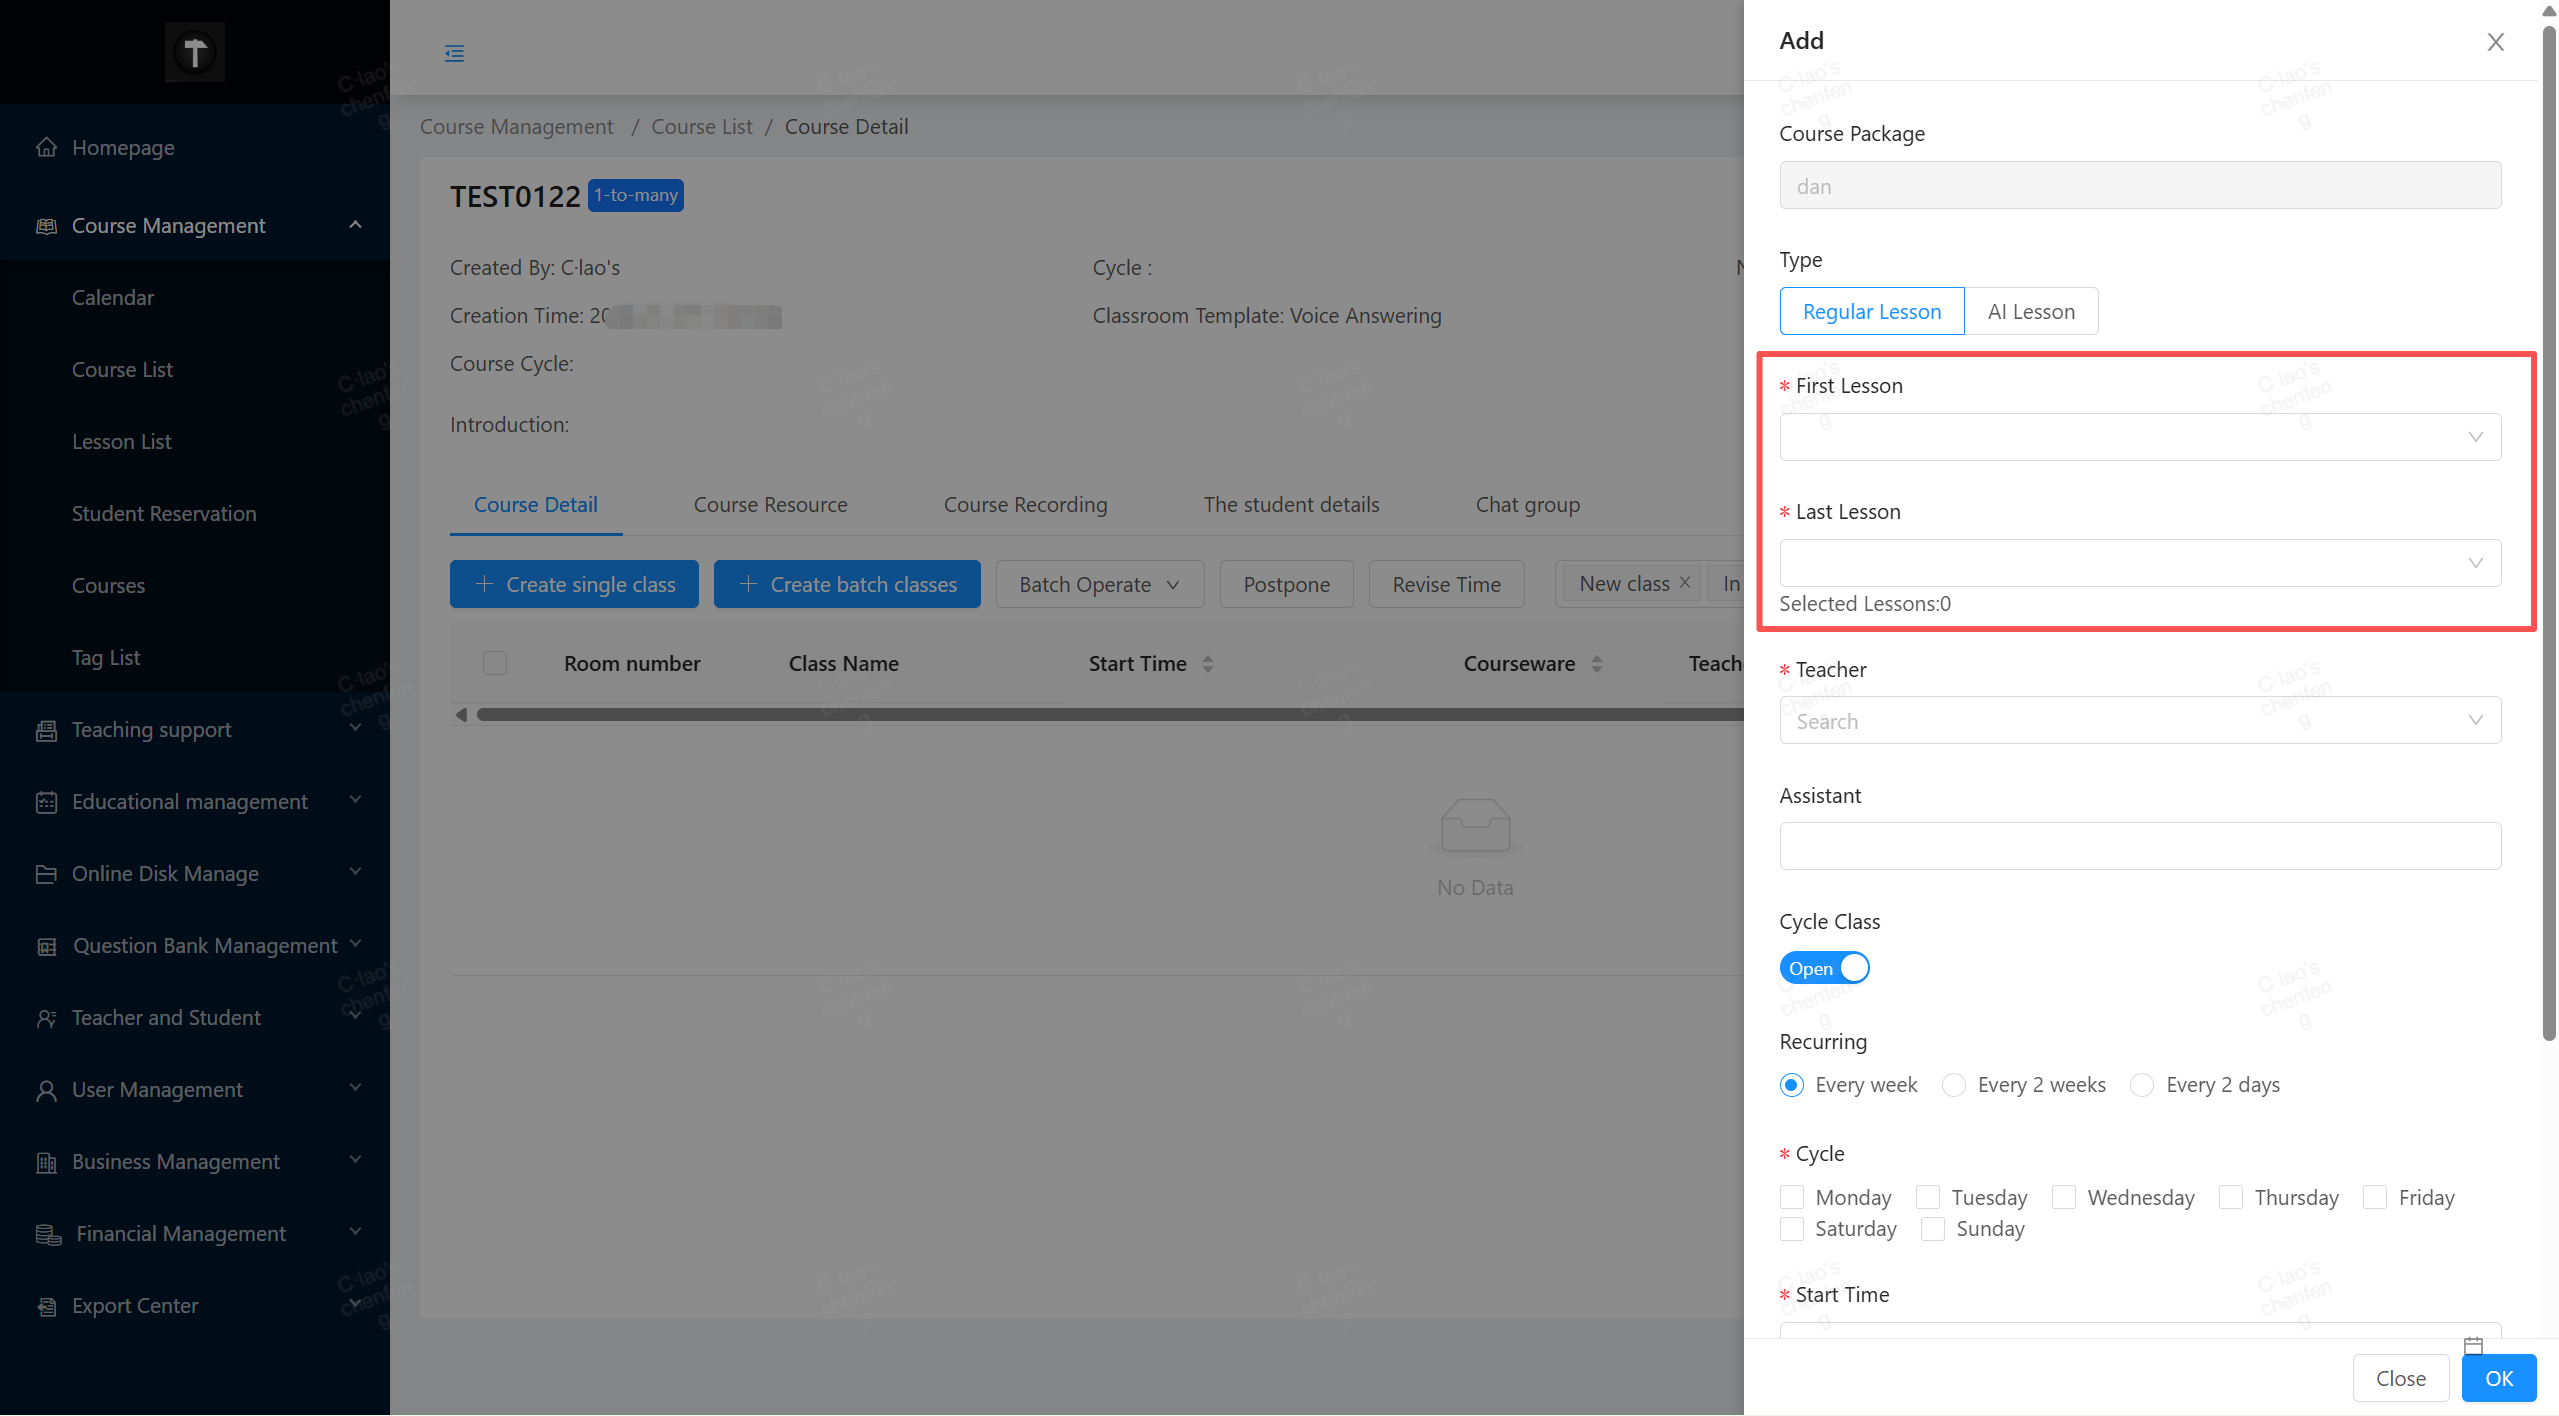The height and width of the screenshot is (1416, 2559).
Task: Open the Teacher search dropdown
Action: click(x=2139, y=720)
